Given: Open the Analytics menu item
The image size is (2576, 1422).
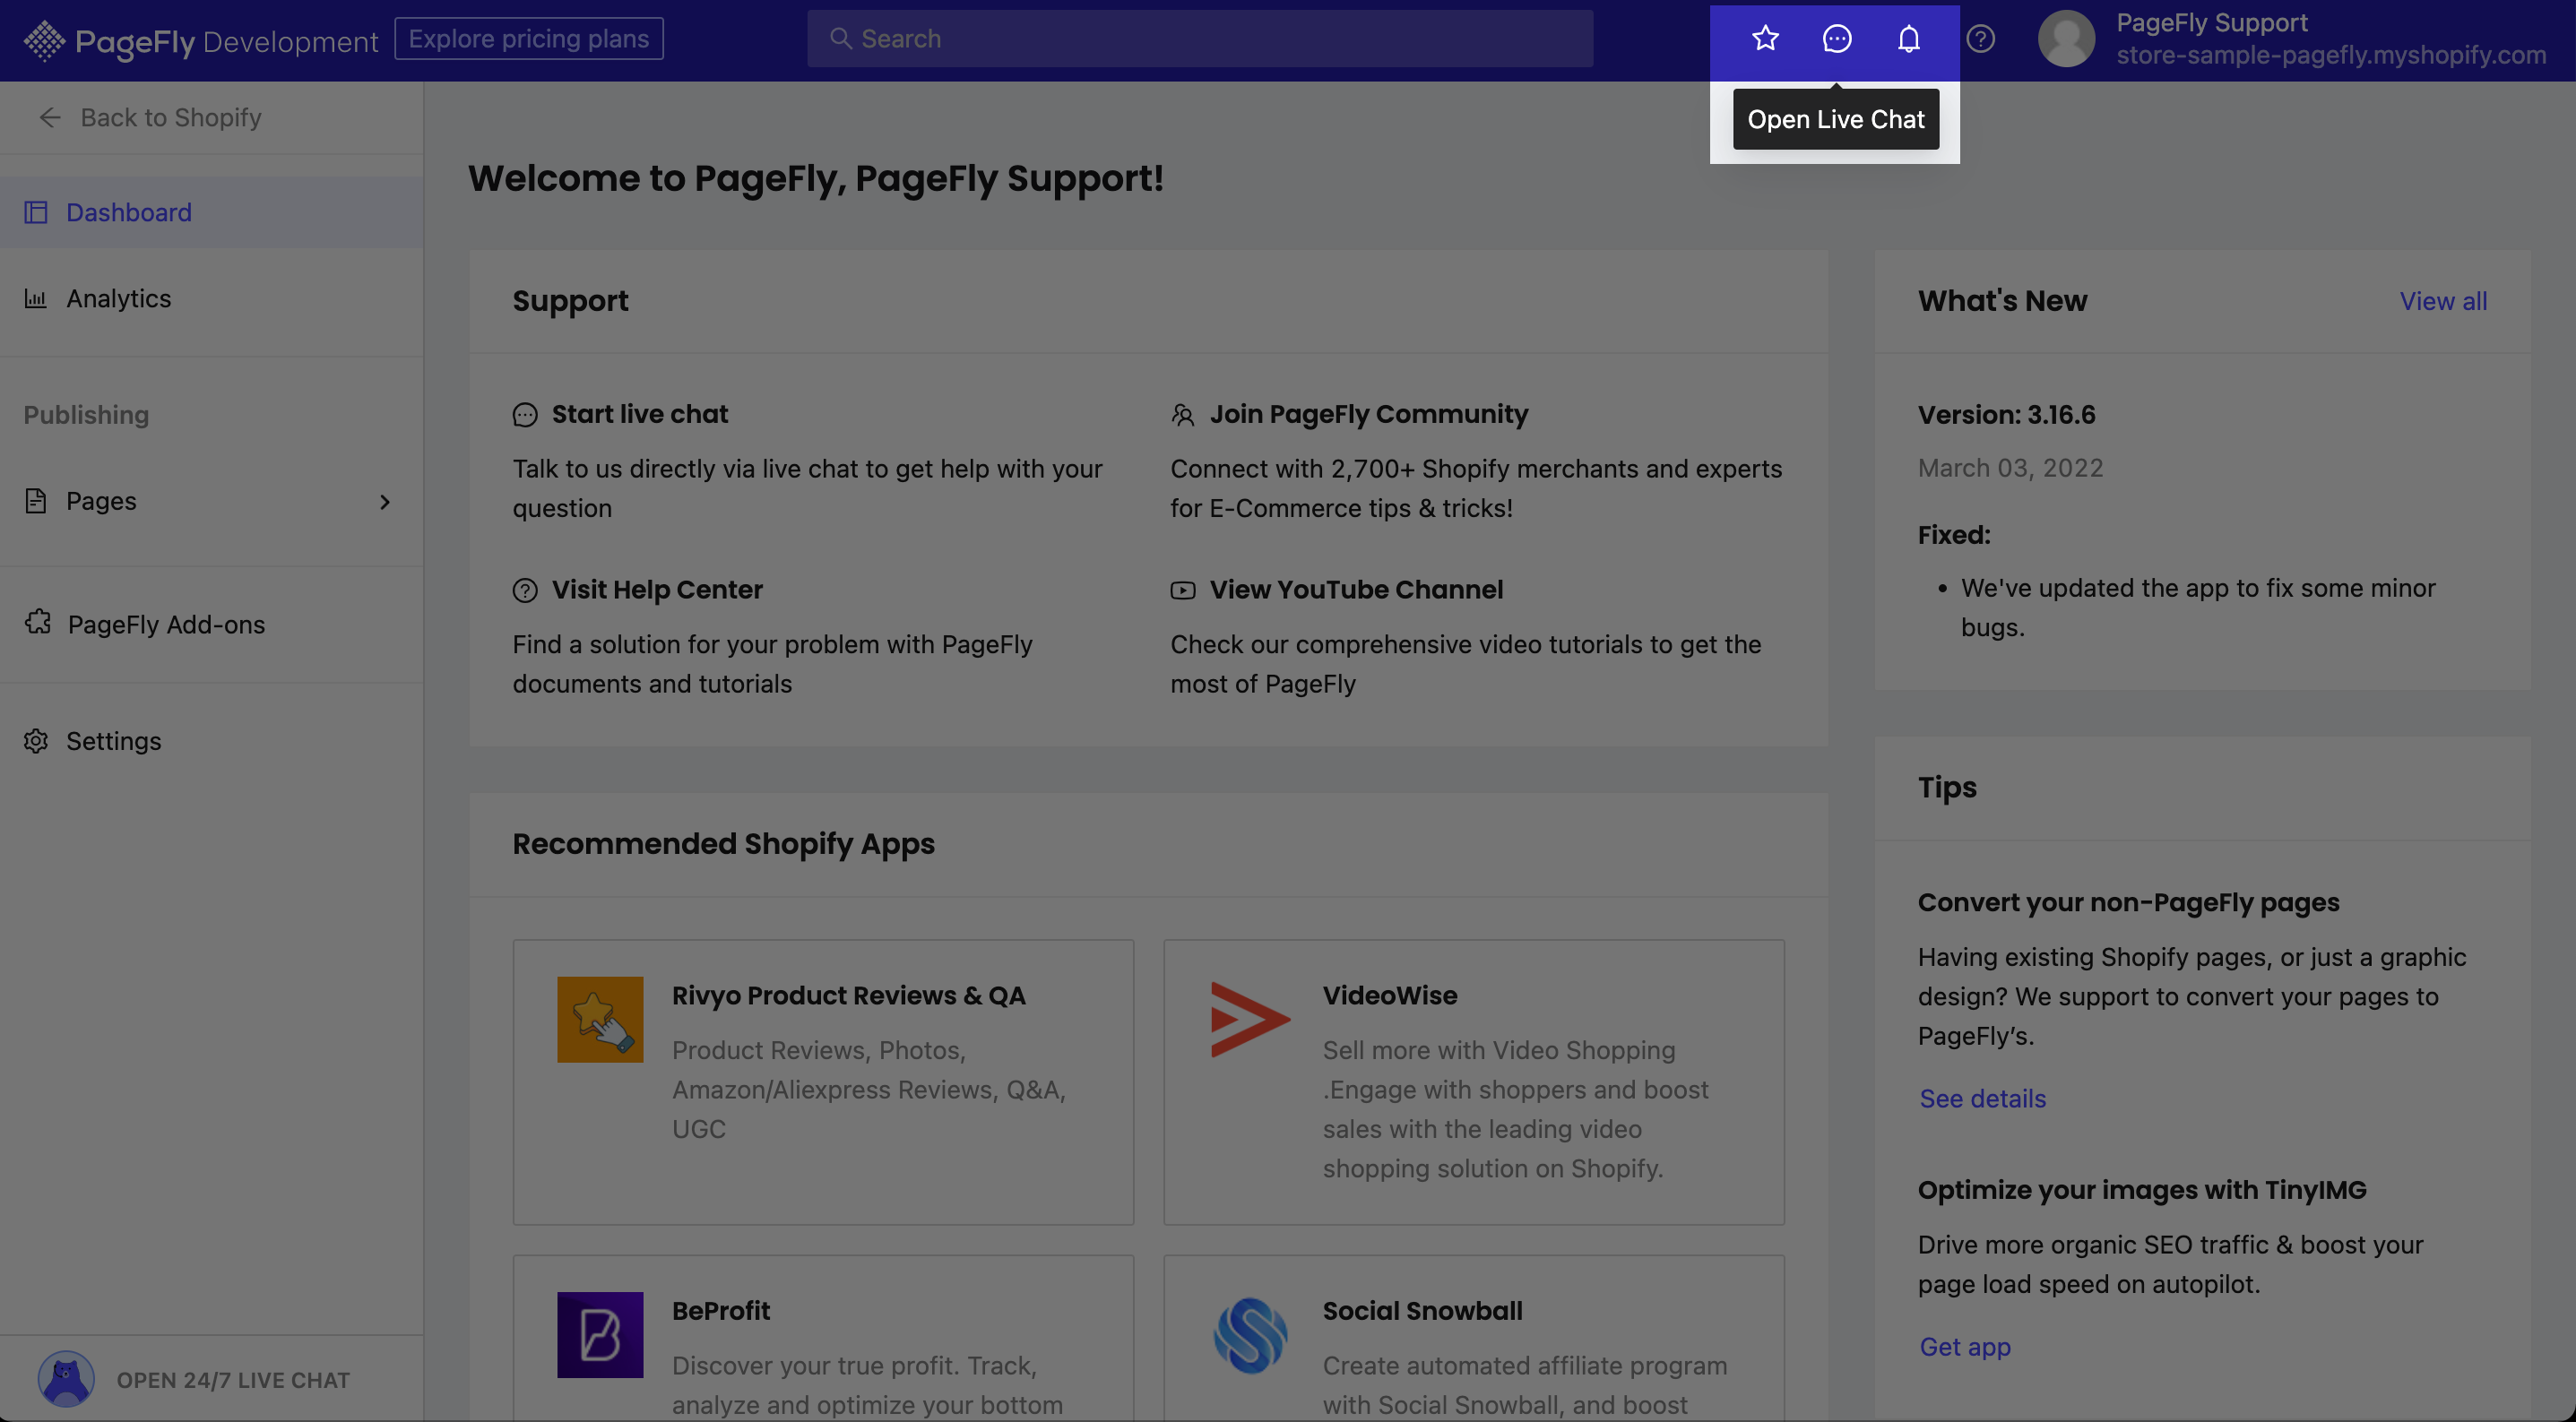Looking at the screenshot, I should click(212, 298).
